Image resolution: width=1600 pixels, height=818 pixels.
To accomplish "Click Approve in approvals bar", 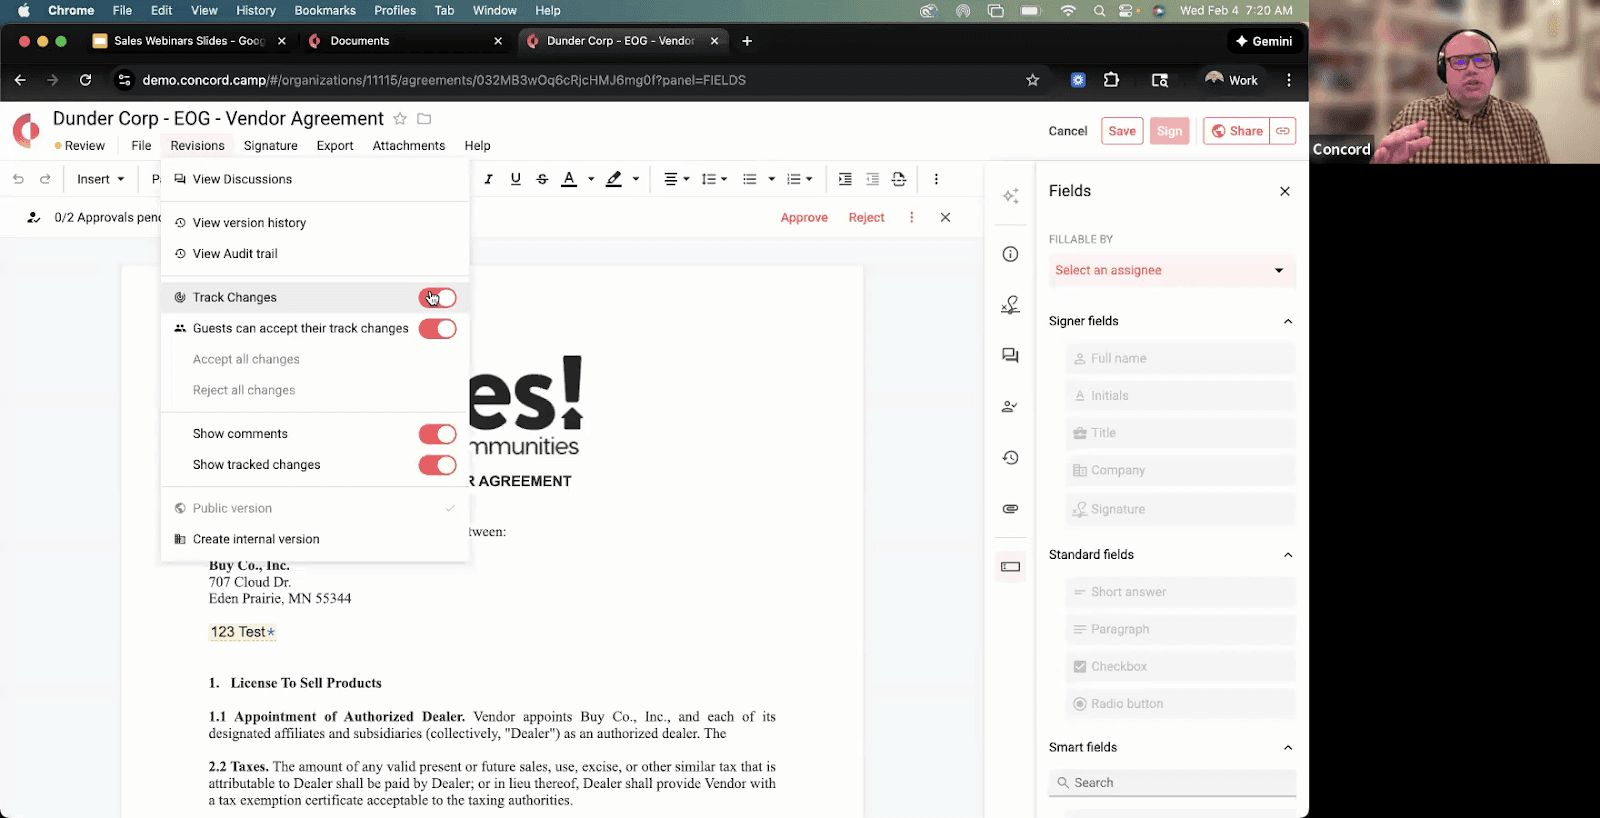I will point(804,217).
